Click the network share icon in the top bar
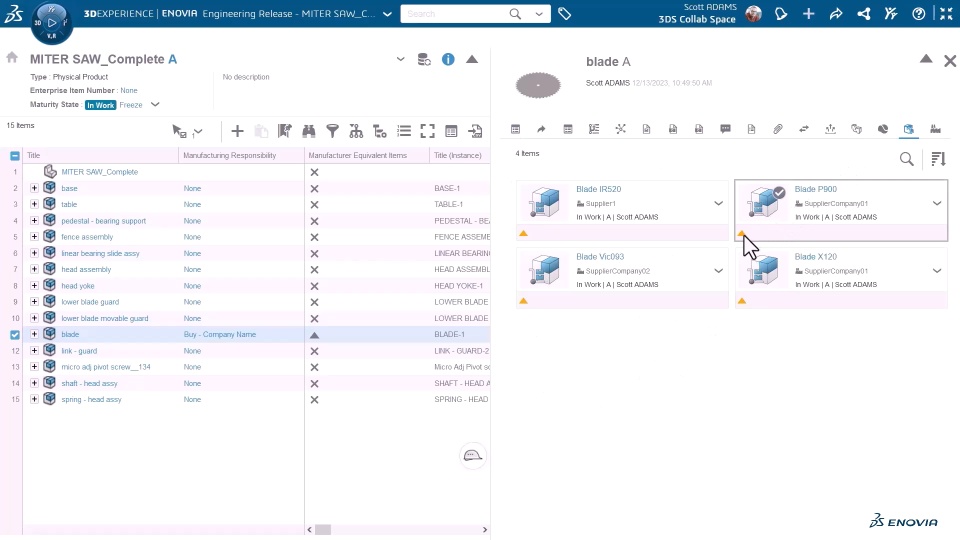The height and width of the screenshot is (540, 960). pyautogui.click(x=864, y=13)
